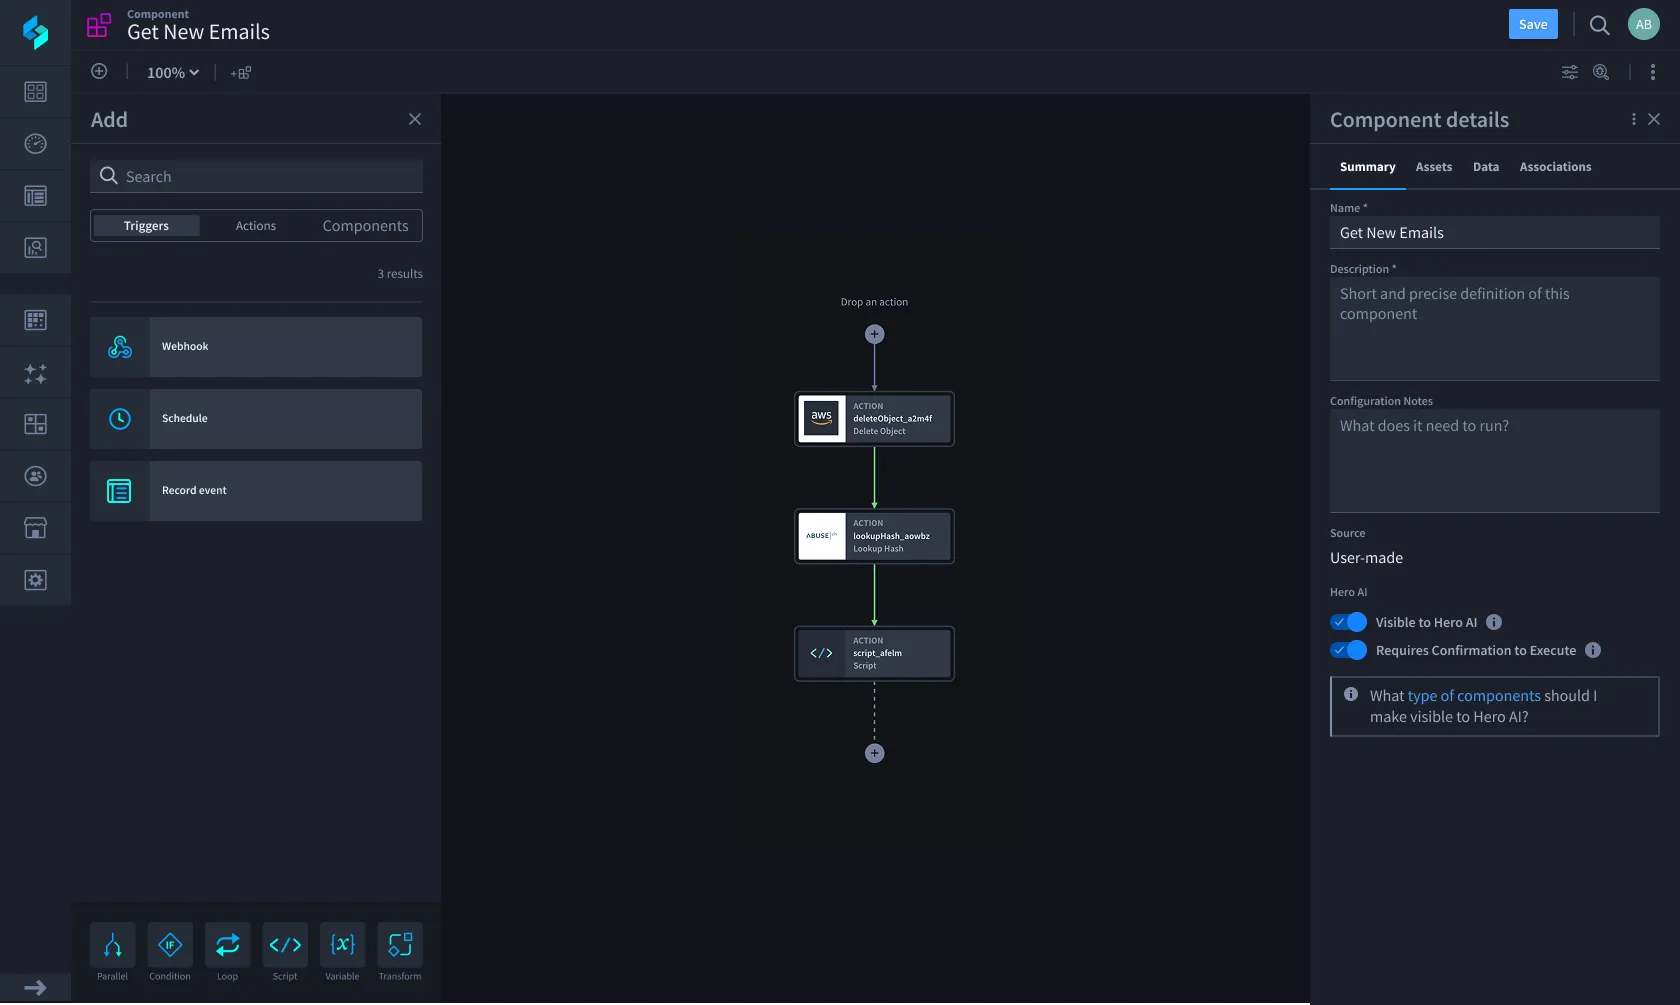Viewport: 1680px width, 1005px height.
Task: Toggle Requires Confirmation to Execute switch
Action: click(1349, 650)
